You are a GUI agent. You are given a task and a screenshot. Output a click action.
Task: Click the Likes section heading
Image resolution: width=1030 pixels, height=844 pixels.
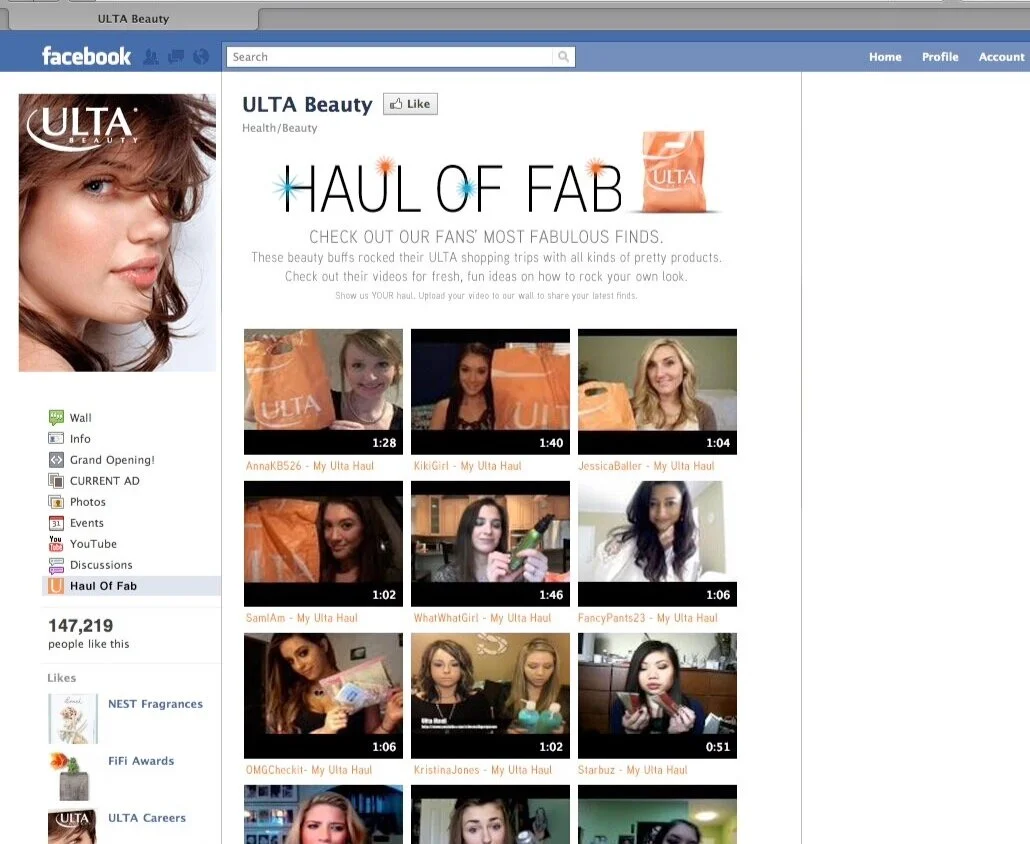point(62,678)
